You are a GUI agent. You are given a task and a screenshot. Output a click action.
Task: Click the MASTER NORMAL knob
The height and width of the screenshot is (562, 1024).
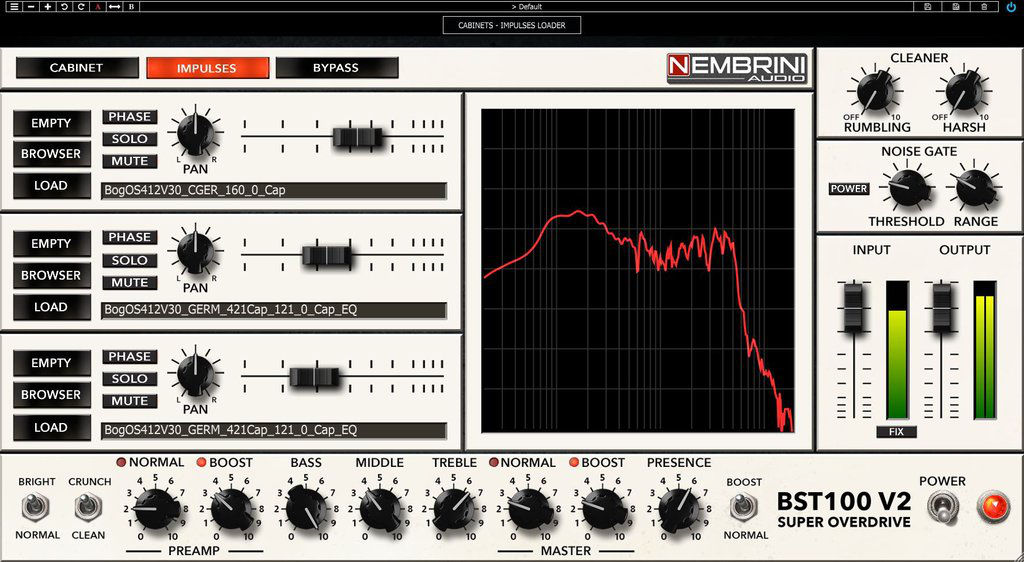click(529, 508)
